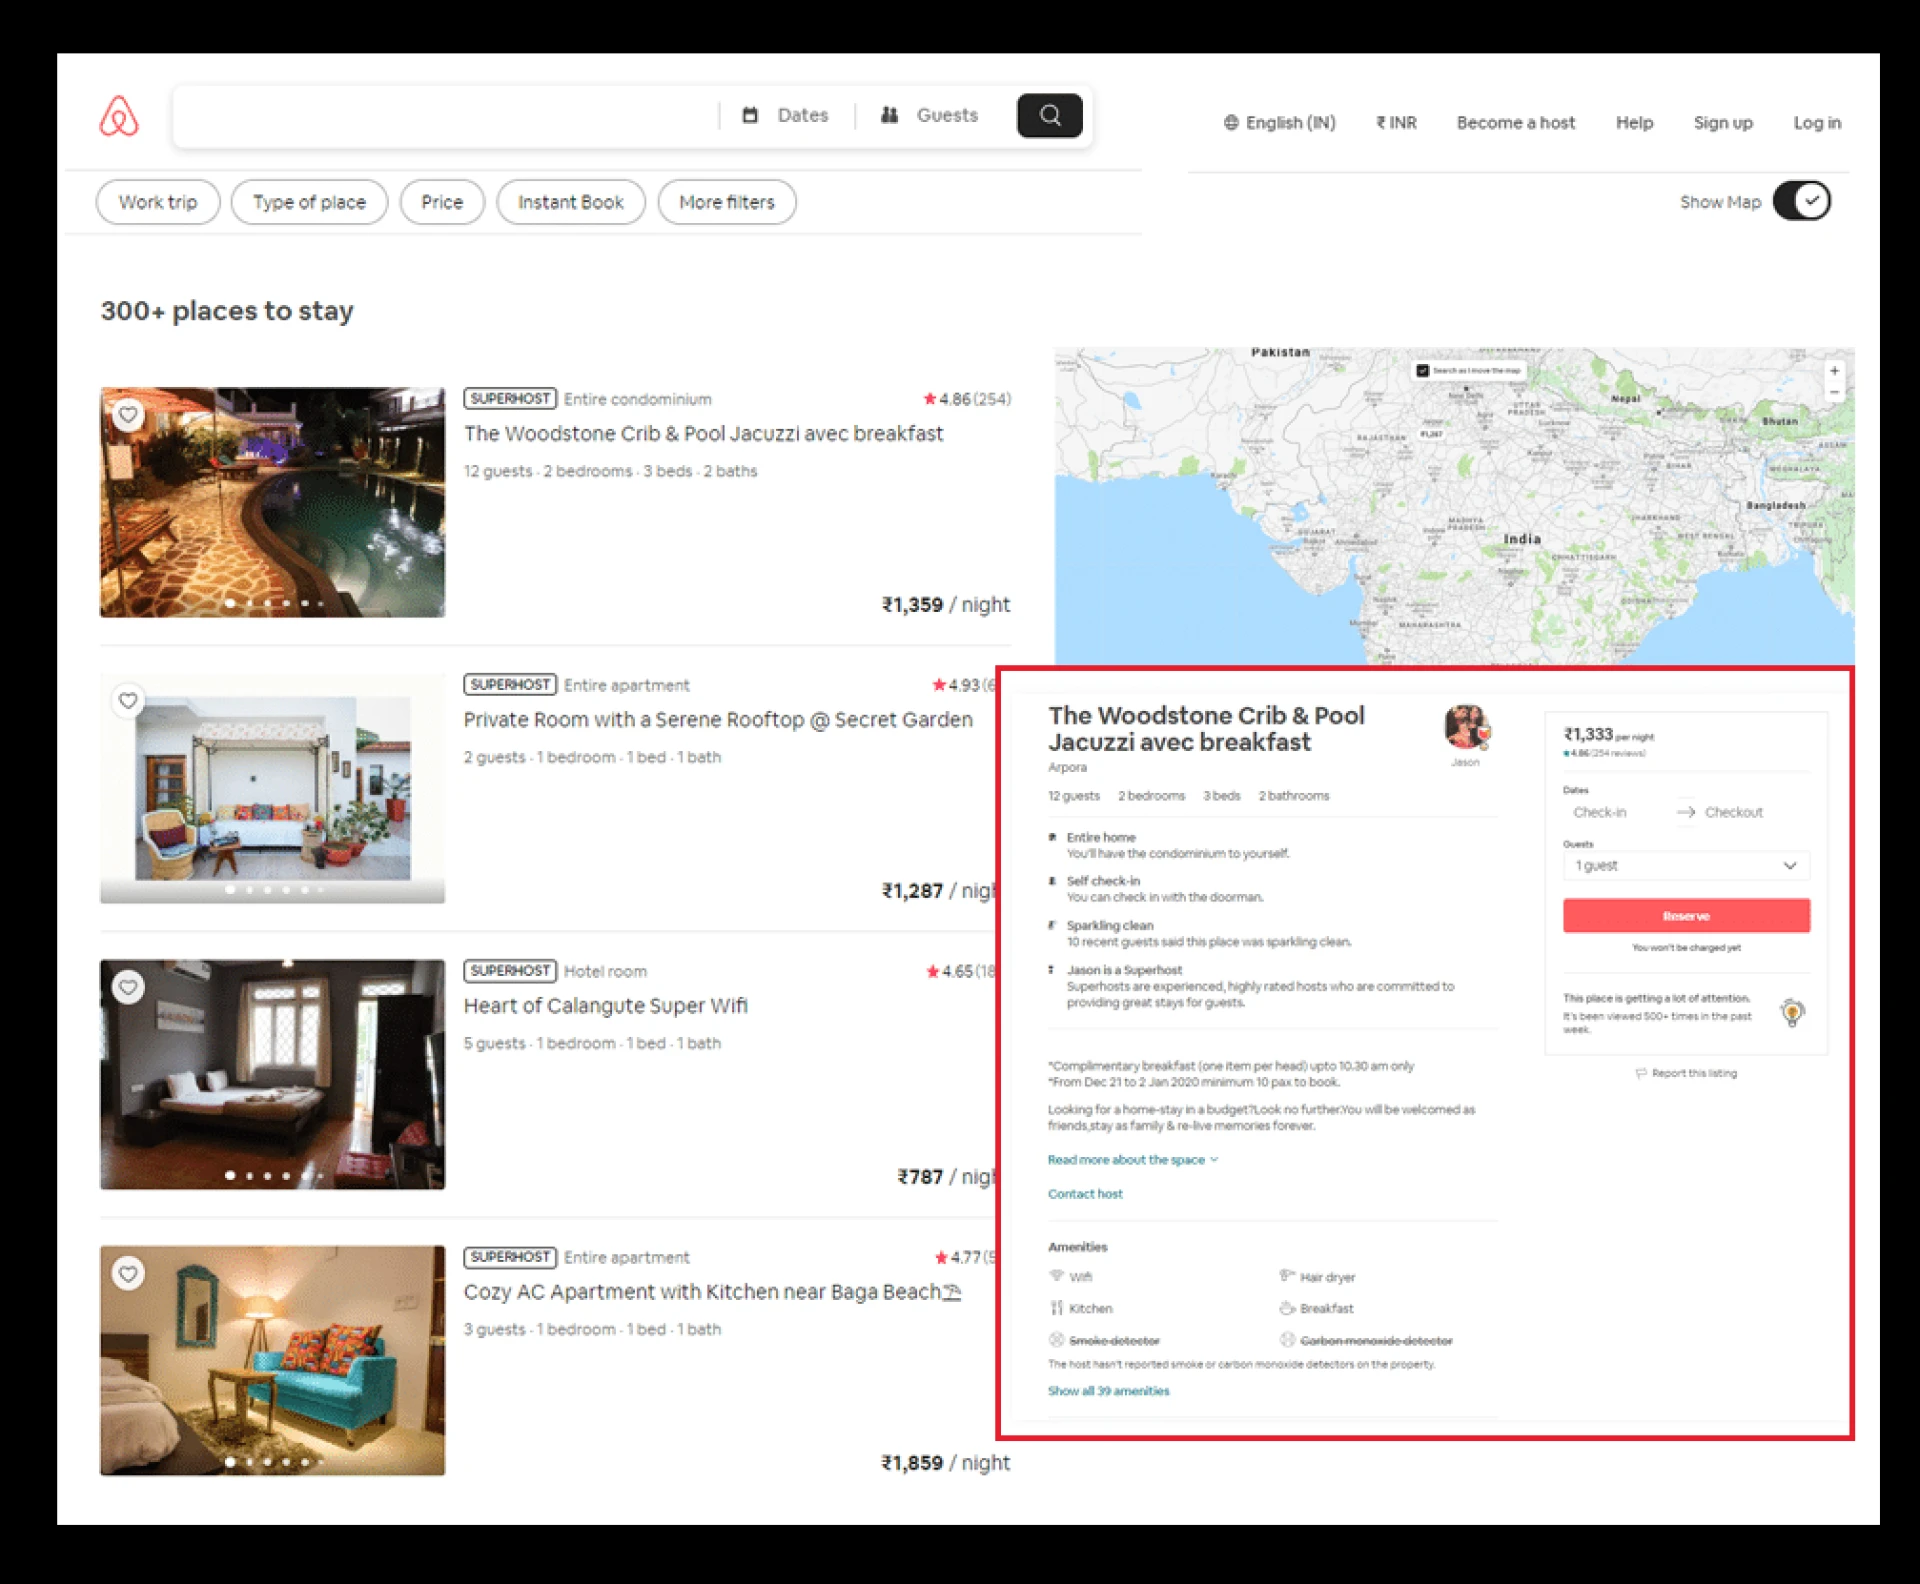Viewport: 1920px width, 1584px height.
Task: Click the Wifi amenity icon
Action: pyautogui.click(x=1056, y=1277)
